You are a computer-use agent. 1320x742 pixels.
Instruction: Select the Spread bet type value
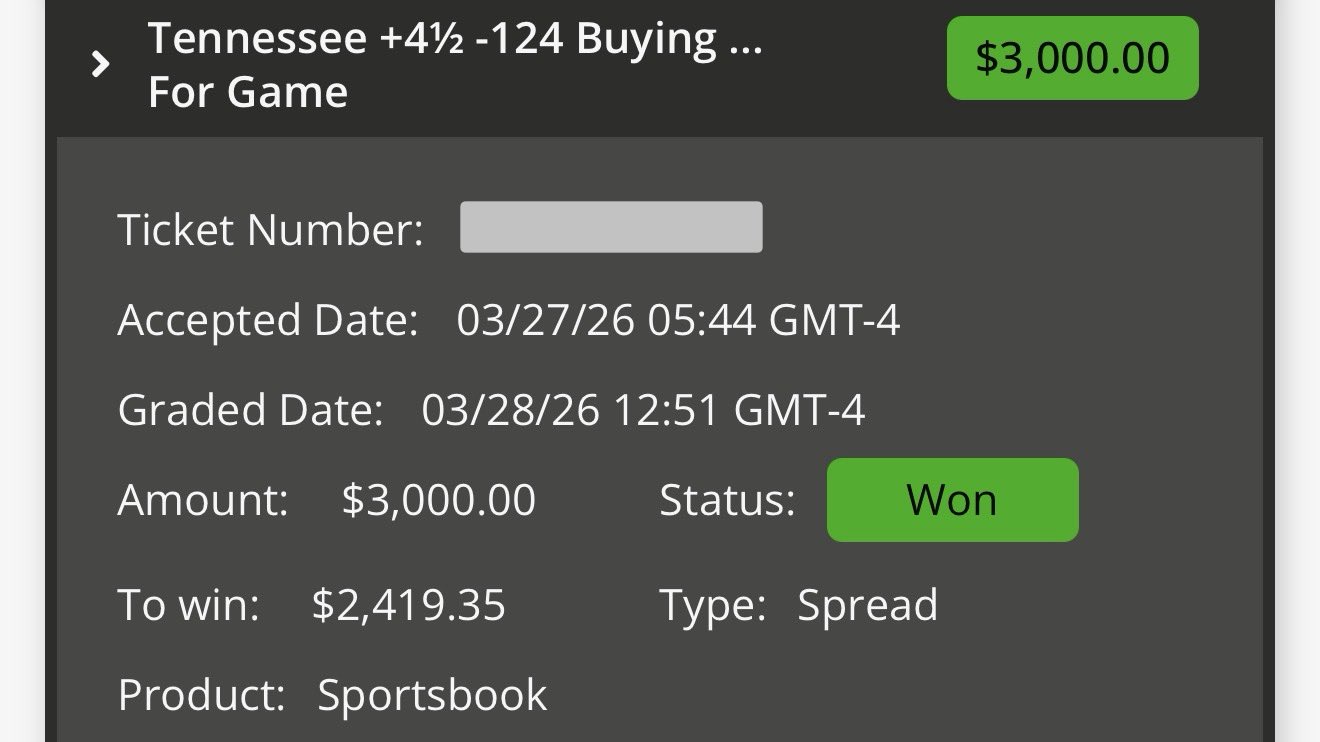[867, 605]
